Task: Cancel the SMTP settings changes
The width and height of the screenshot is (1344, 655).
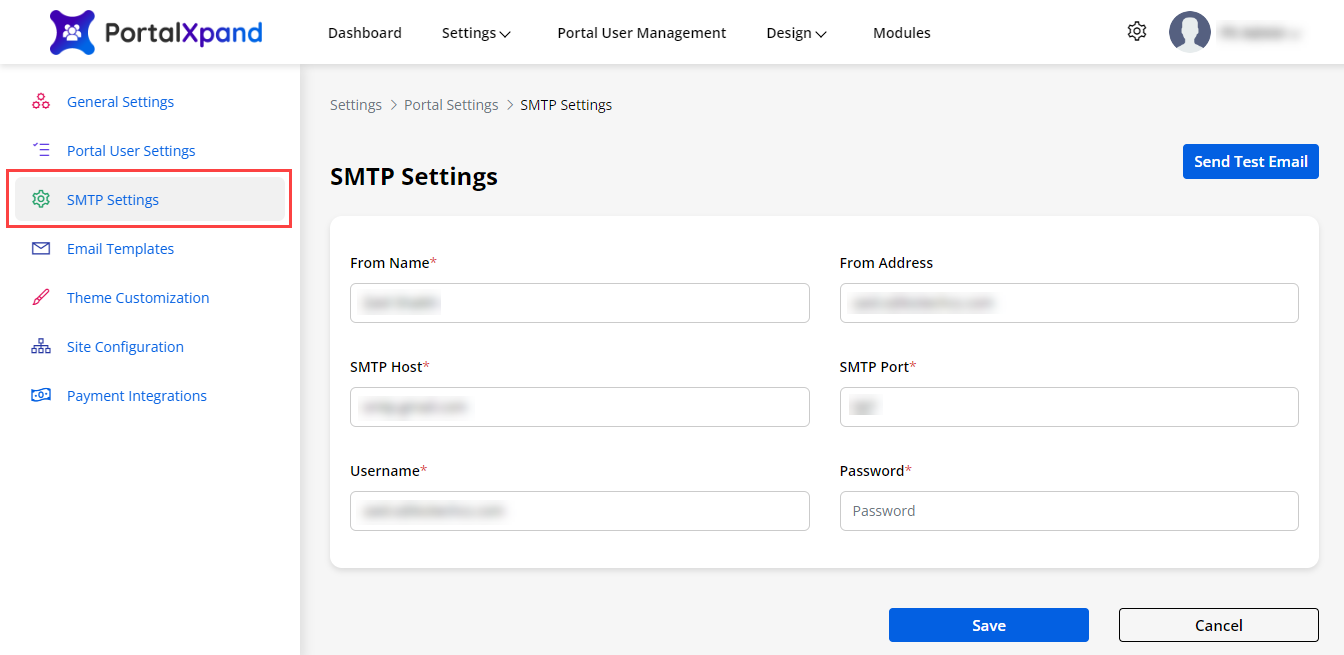Action: pos(1218,625)
